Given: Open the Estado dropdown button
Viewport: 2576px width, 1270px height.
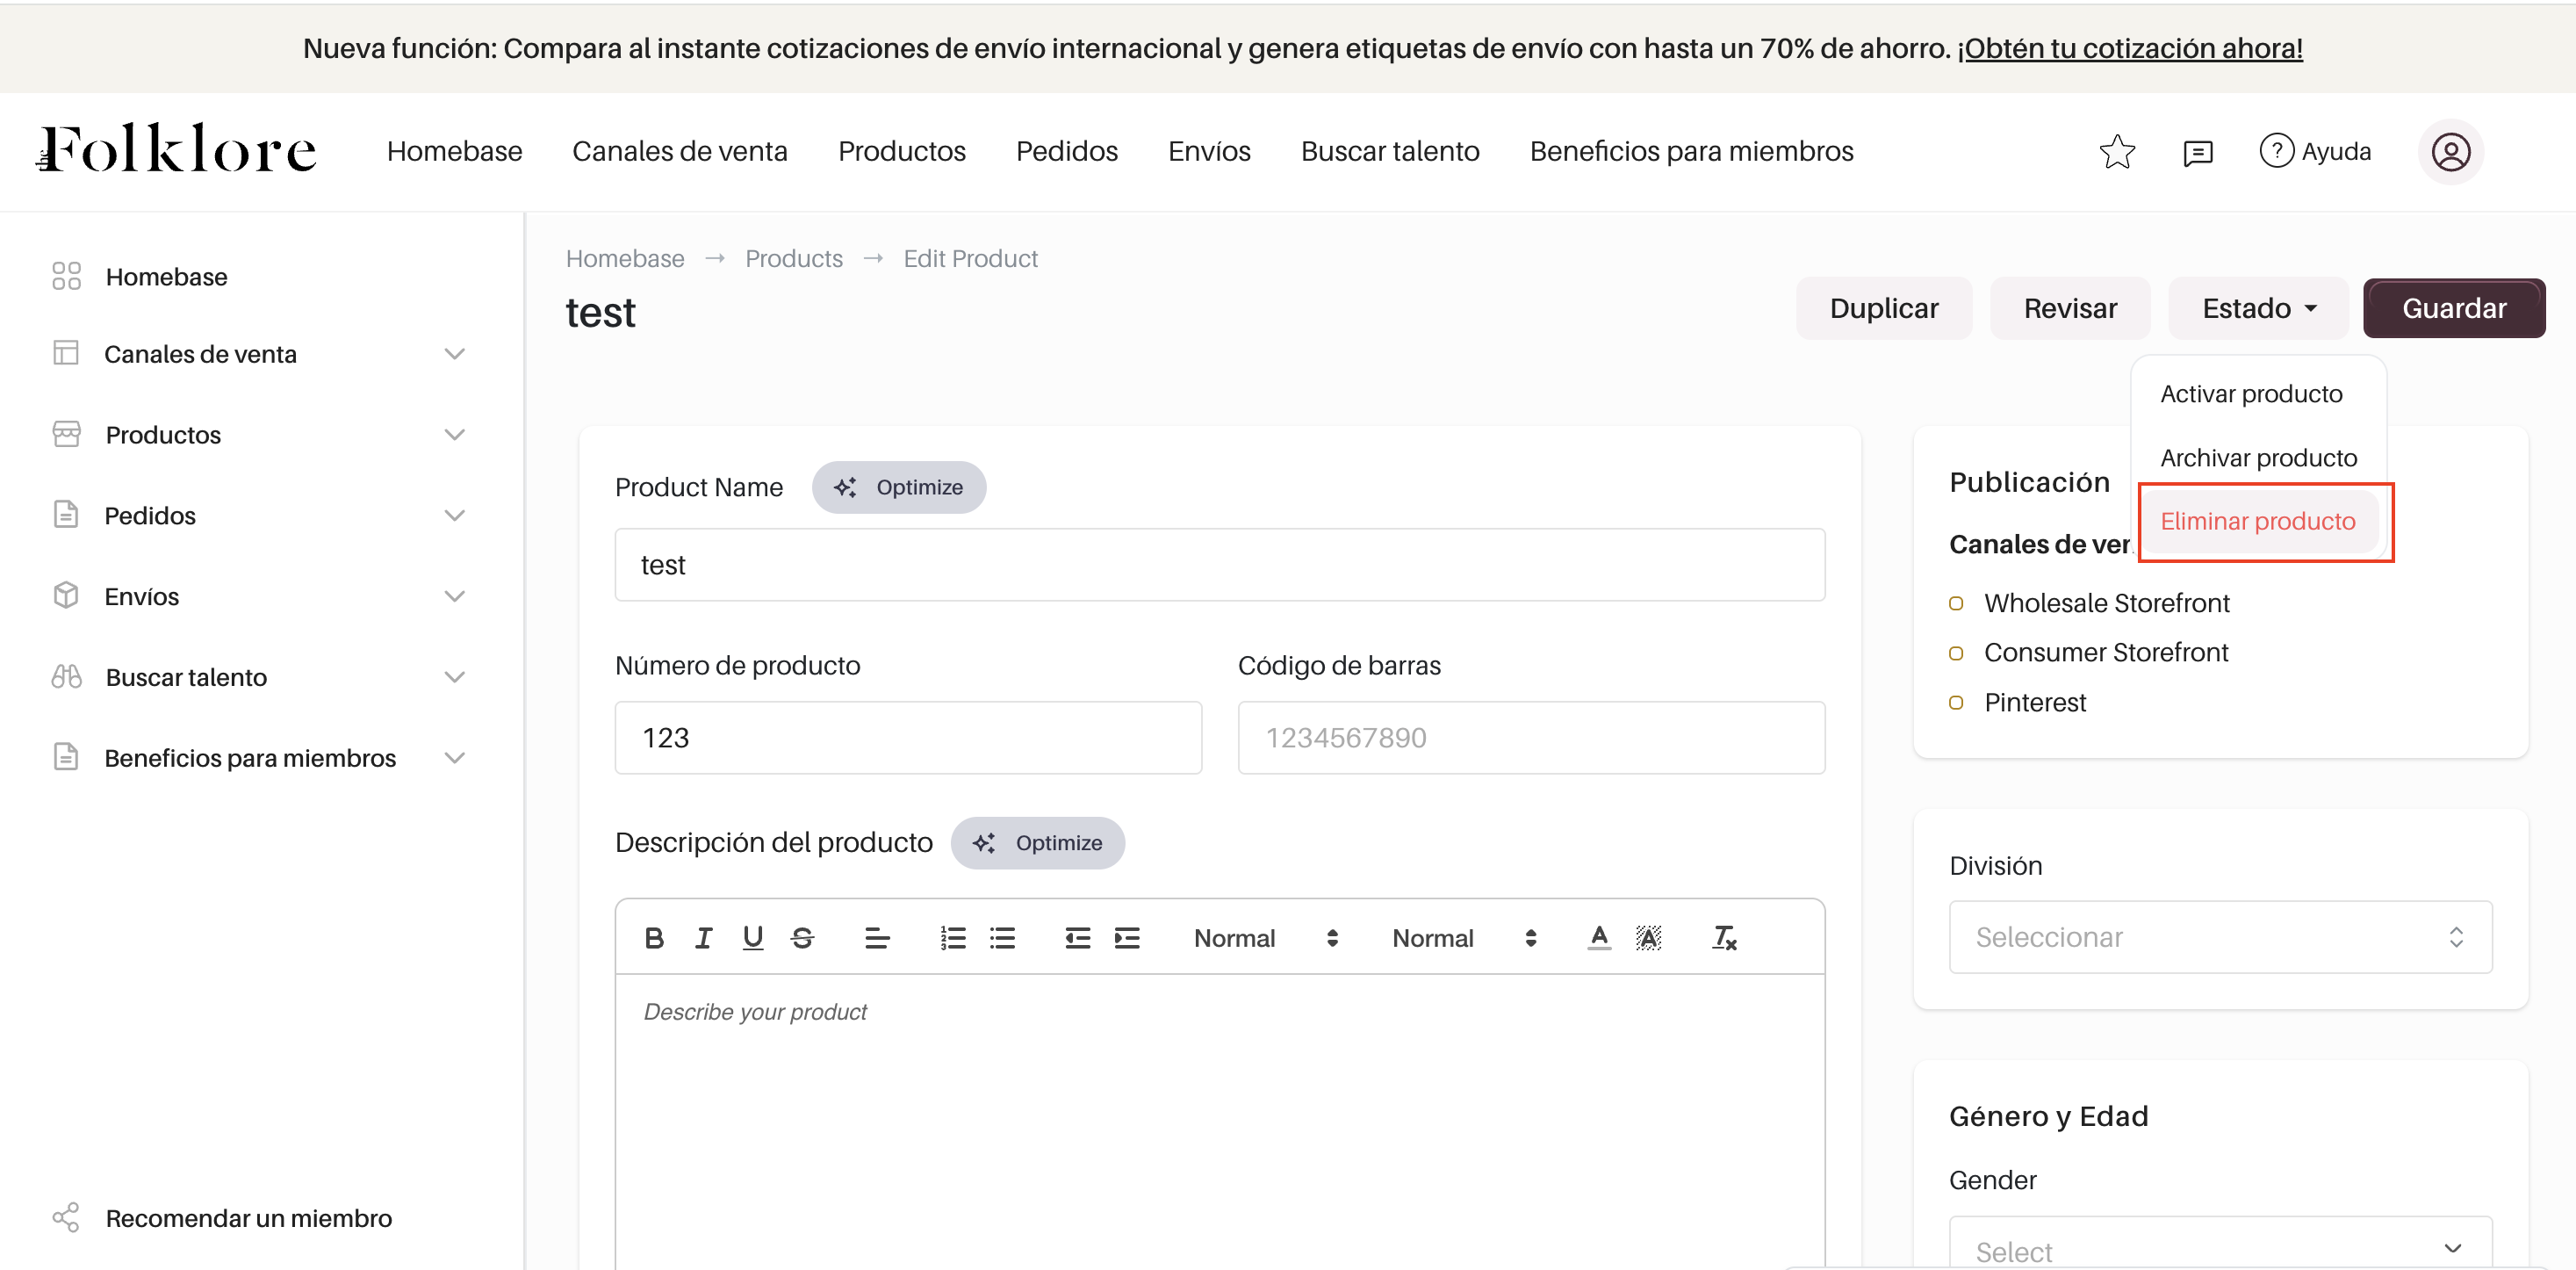Looking at the screenshot, I should (2258, 308).
